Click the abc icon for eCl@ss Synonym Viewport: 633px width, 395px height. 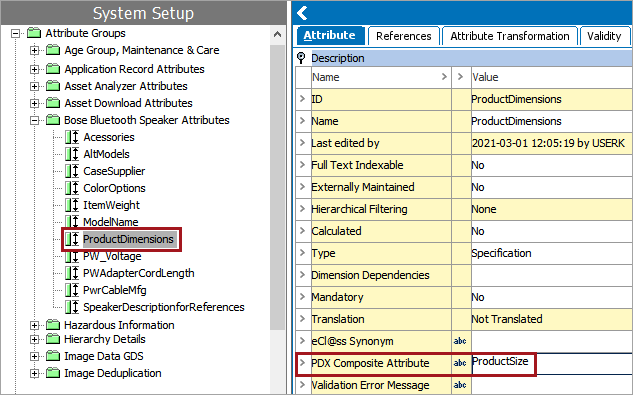point(460,341)
